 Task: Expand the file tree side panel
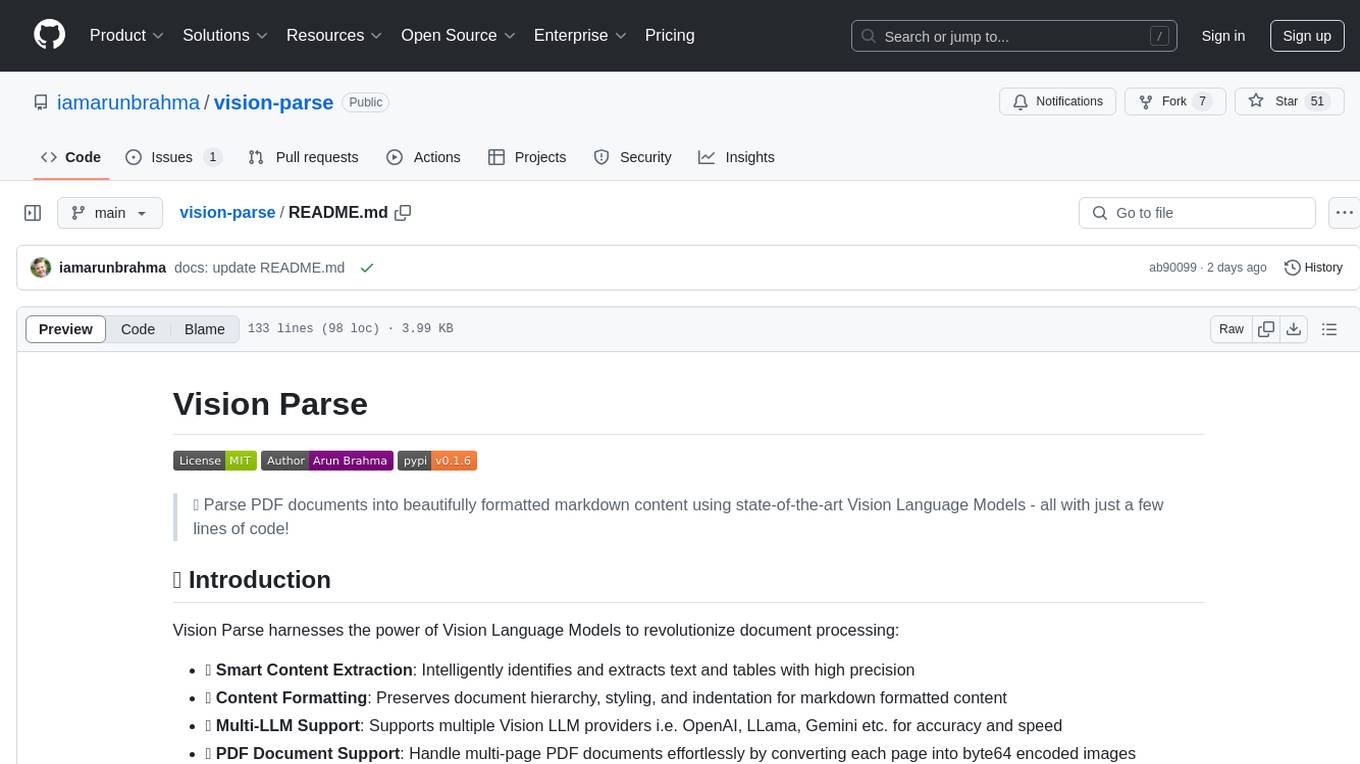pos(33,213)
